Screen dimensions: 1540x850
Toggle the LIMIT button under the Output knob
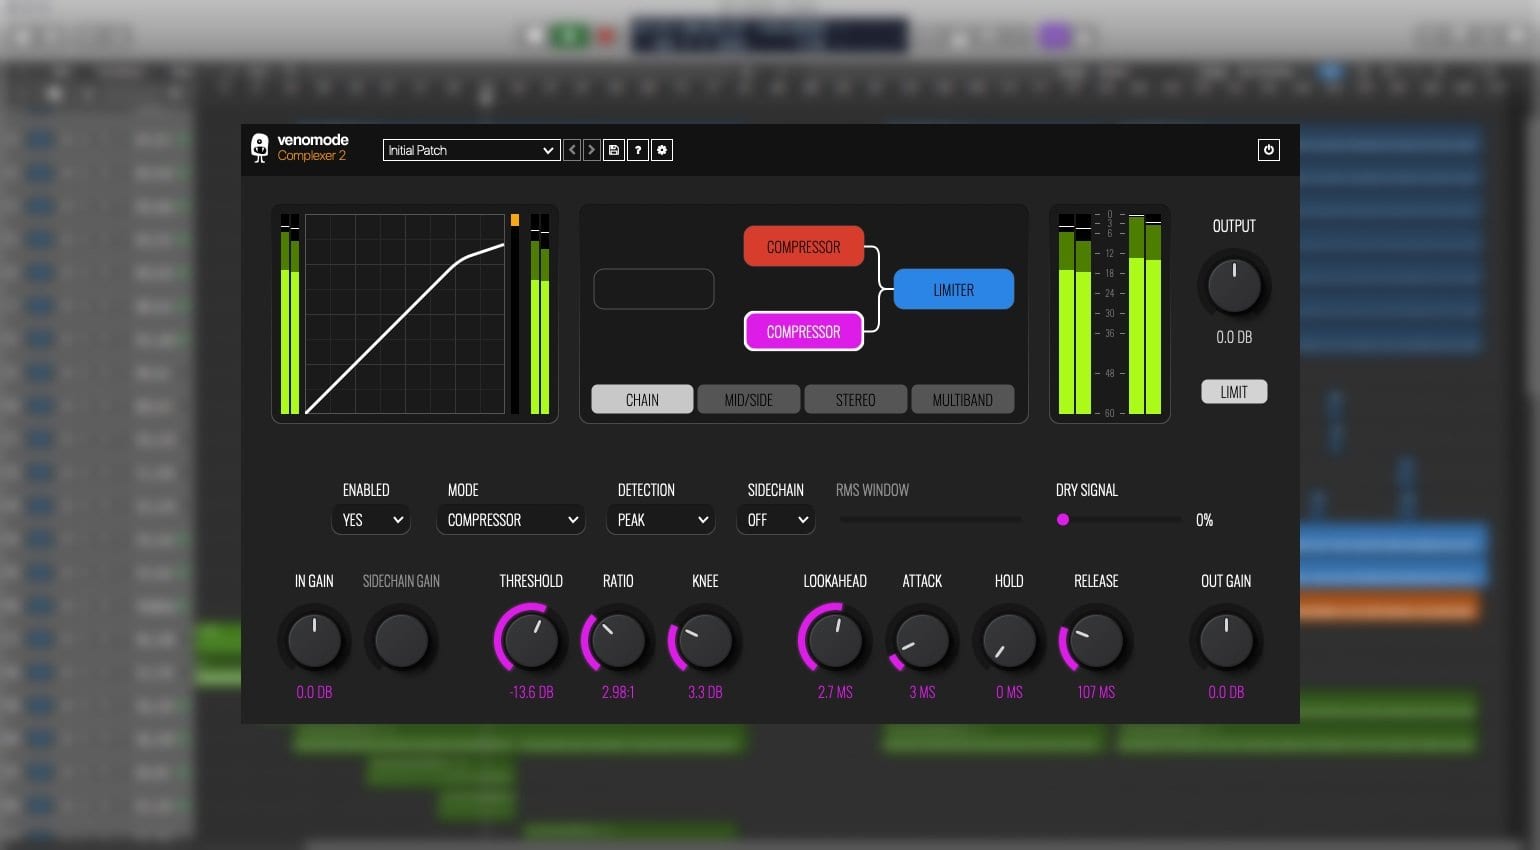(x=1233, y=391)
